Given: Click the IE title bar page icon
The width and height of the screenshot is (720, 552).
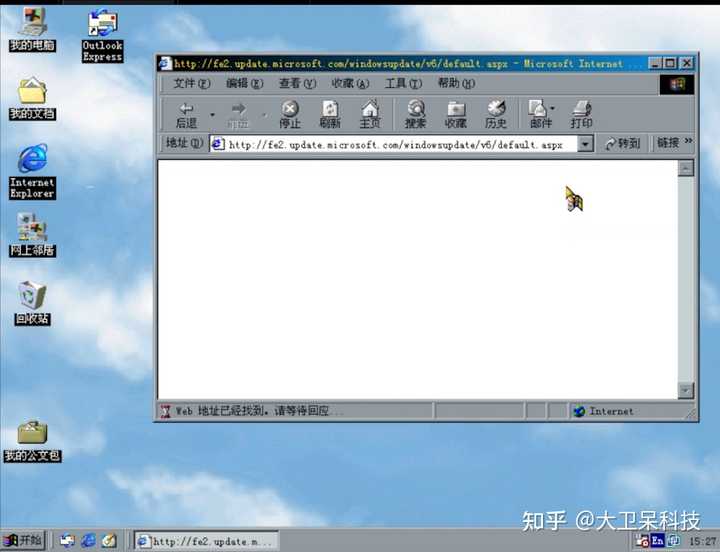Looking at the screenshot, I should (x=165, y=63).
